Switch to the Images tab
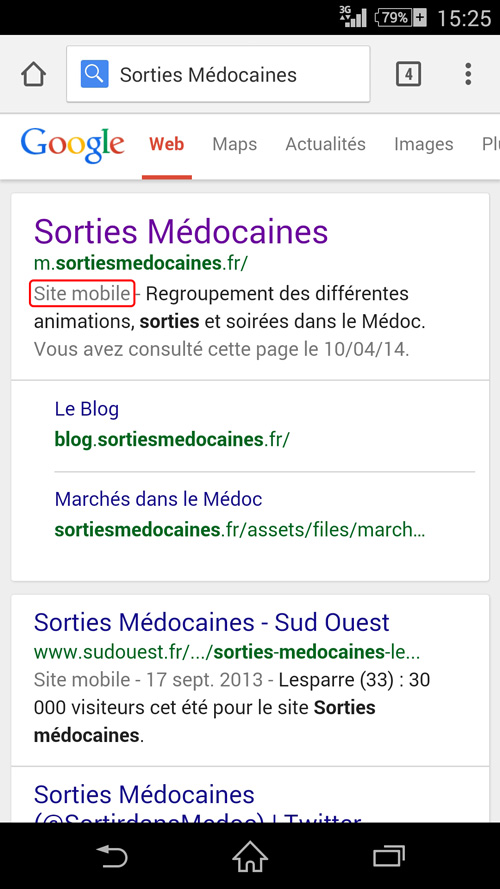 point(423,145)
